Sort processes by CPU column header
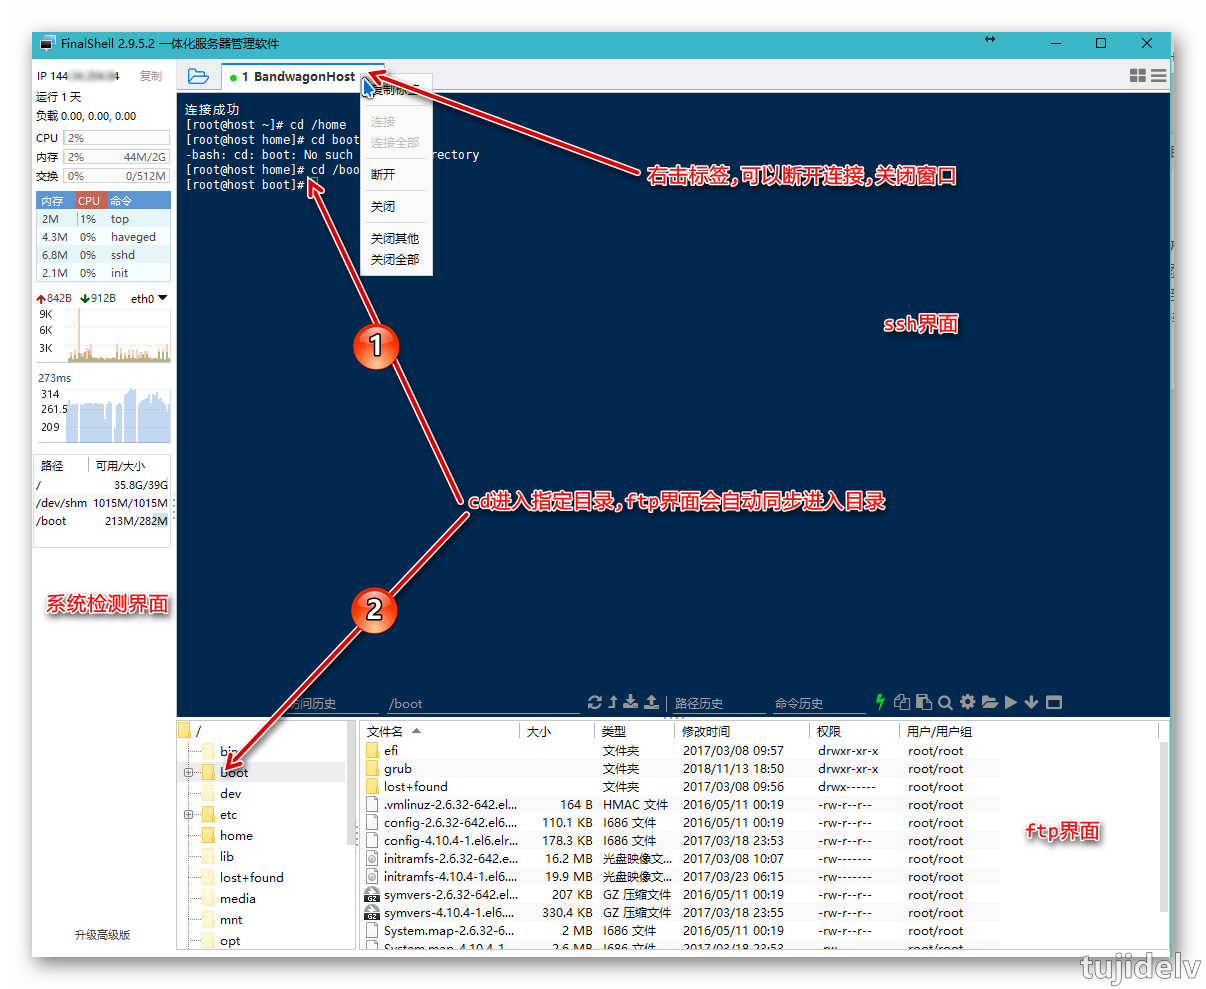 pos(89,201)
